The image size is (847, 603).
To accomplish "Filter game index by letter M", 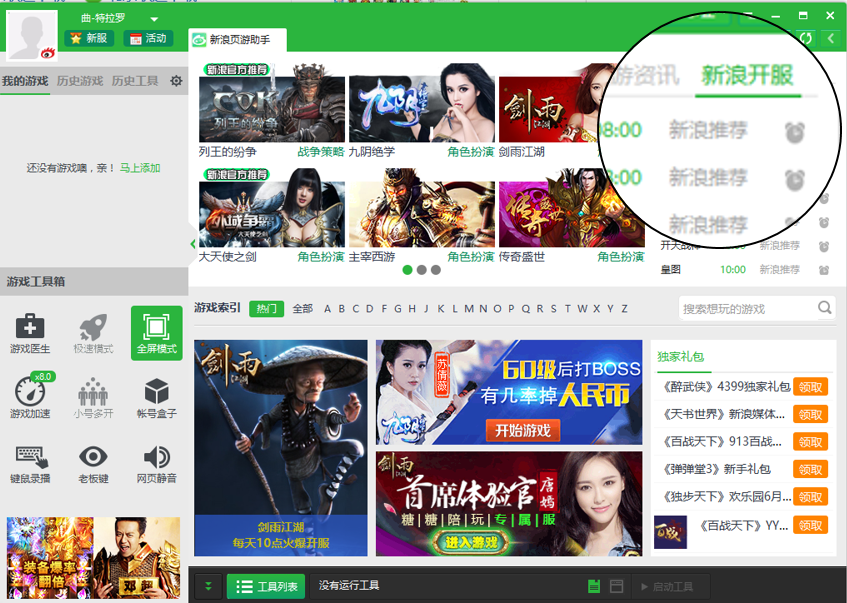I will (x=469, y=309).
